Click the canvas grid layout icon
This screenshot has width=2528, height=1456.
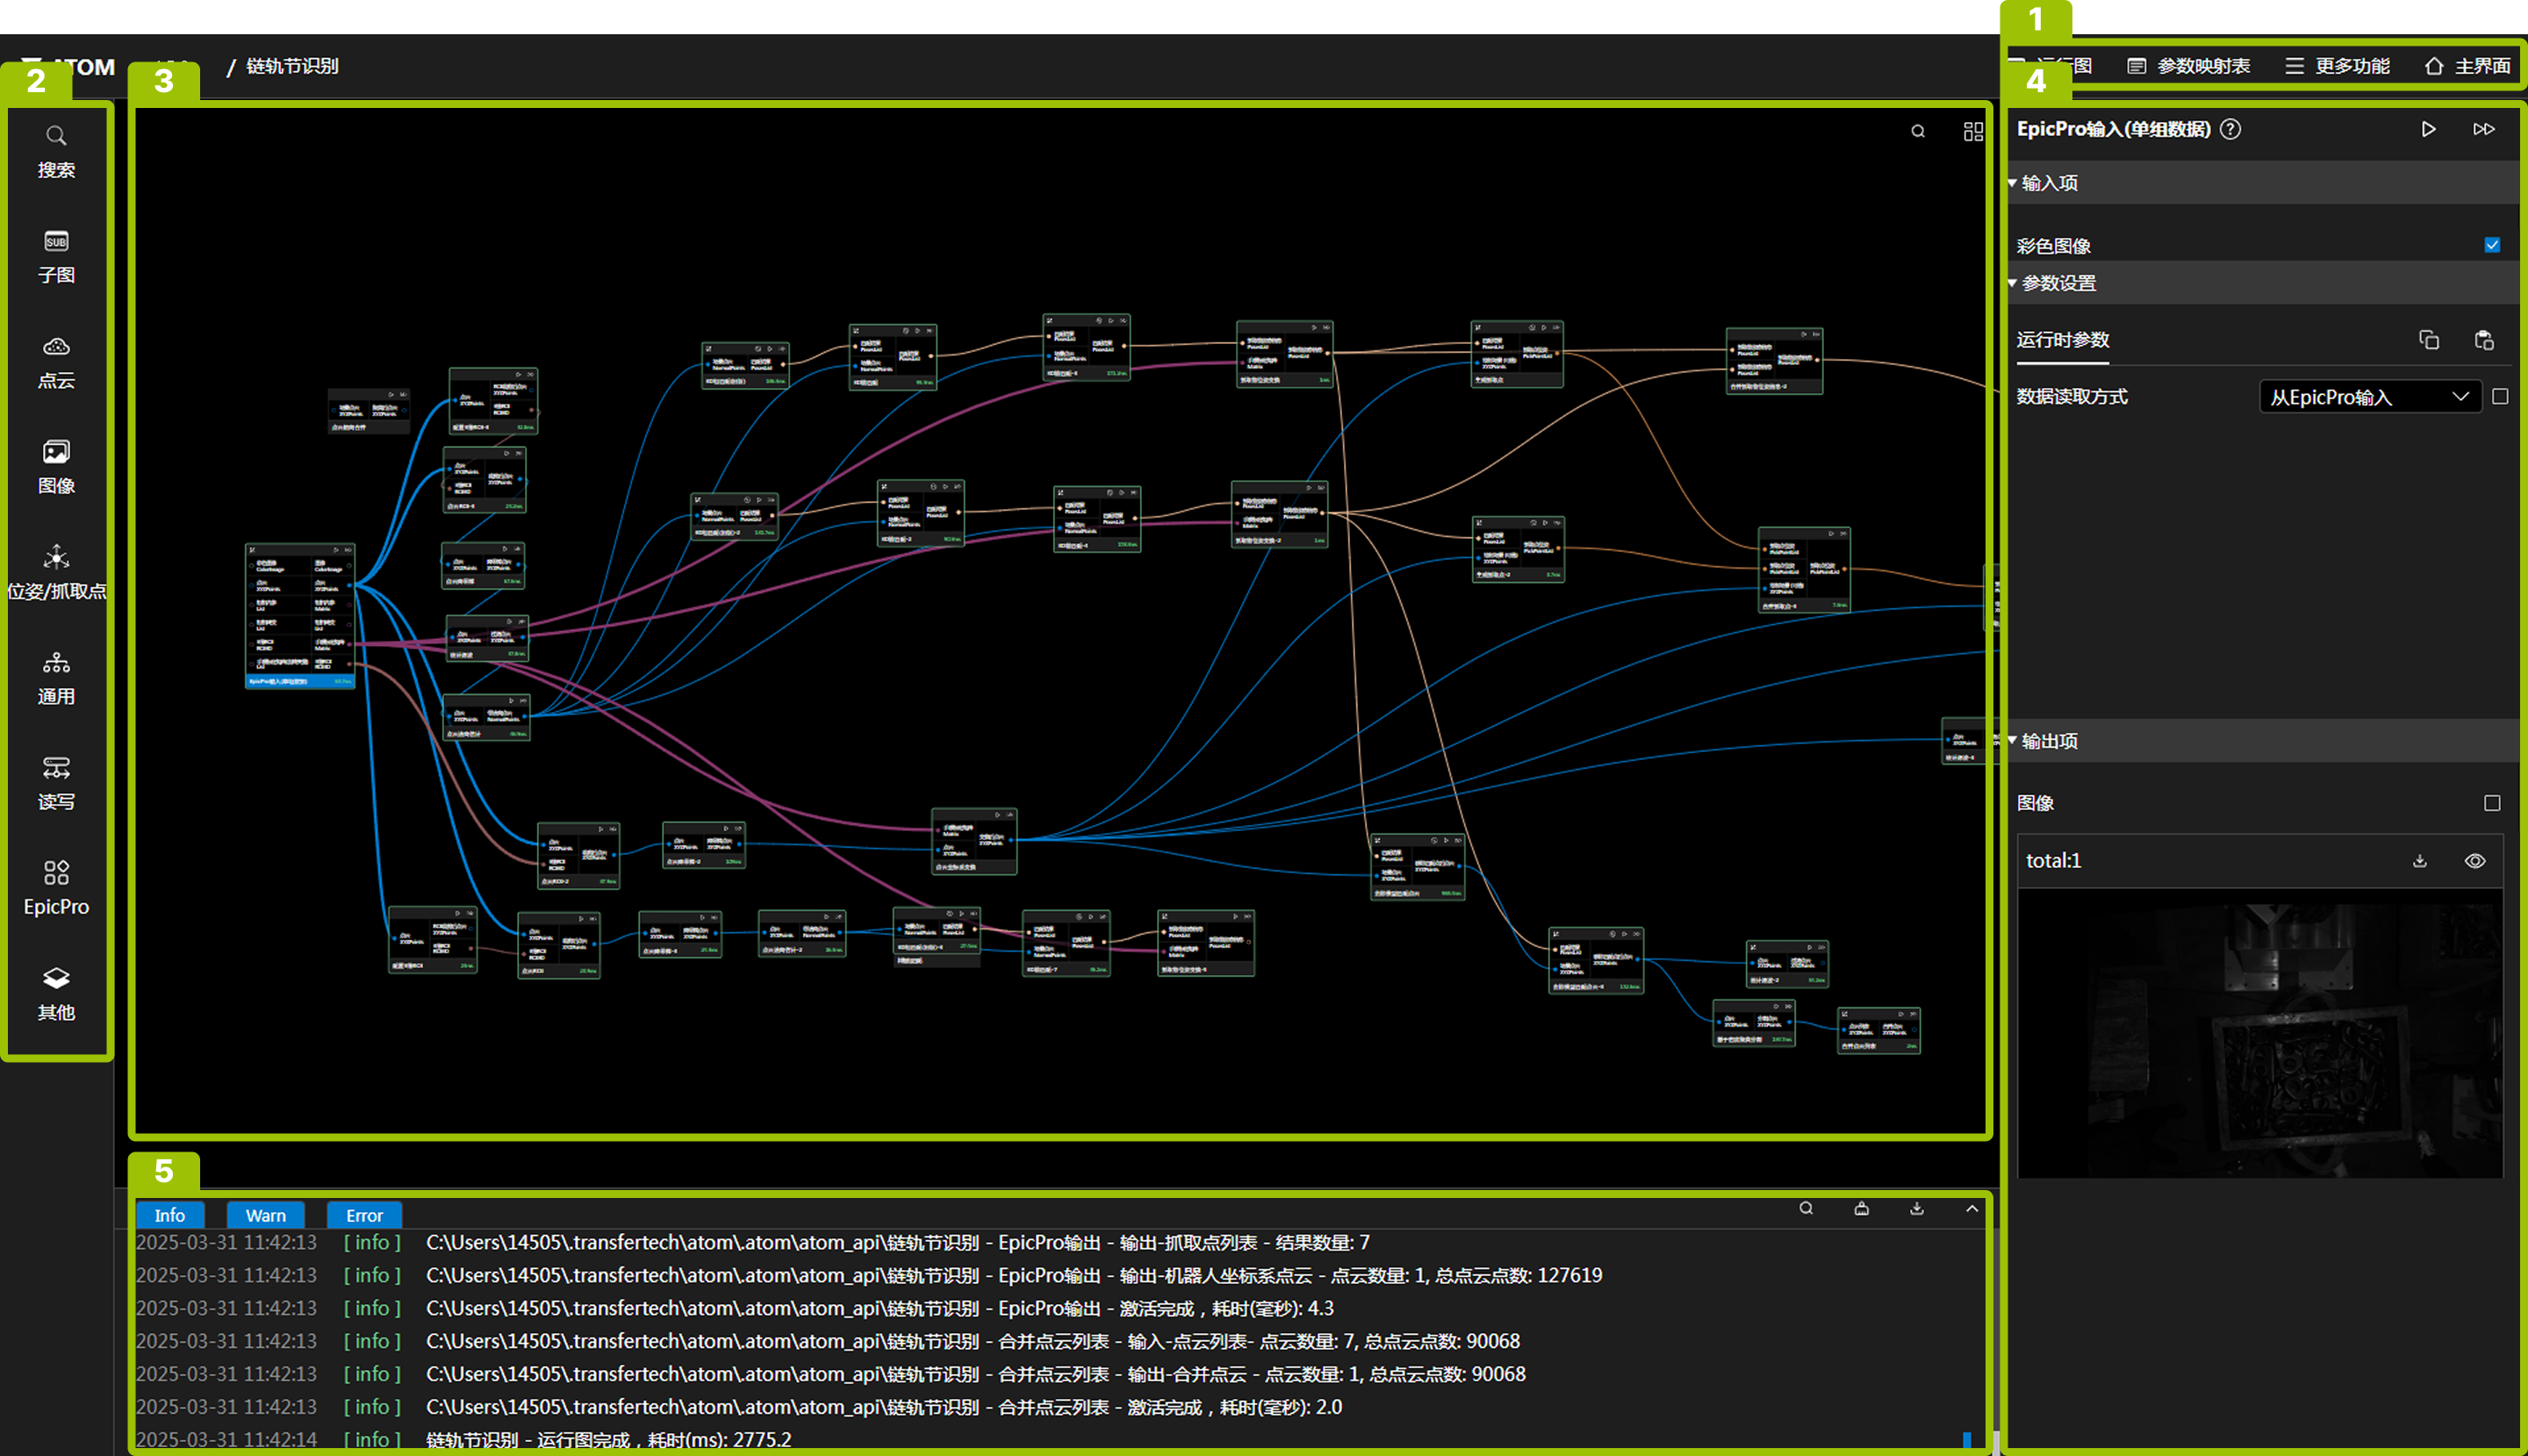pos(1972,132)
